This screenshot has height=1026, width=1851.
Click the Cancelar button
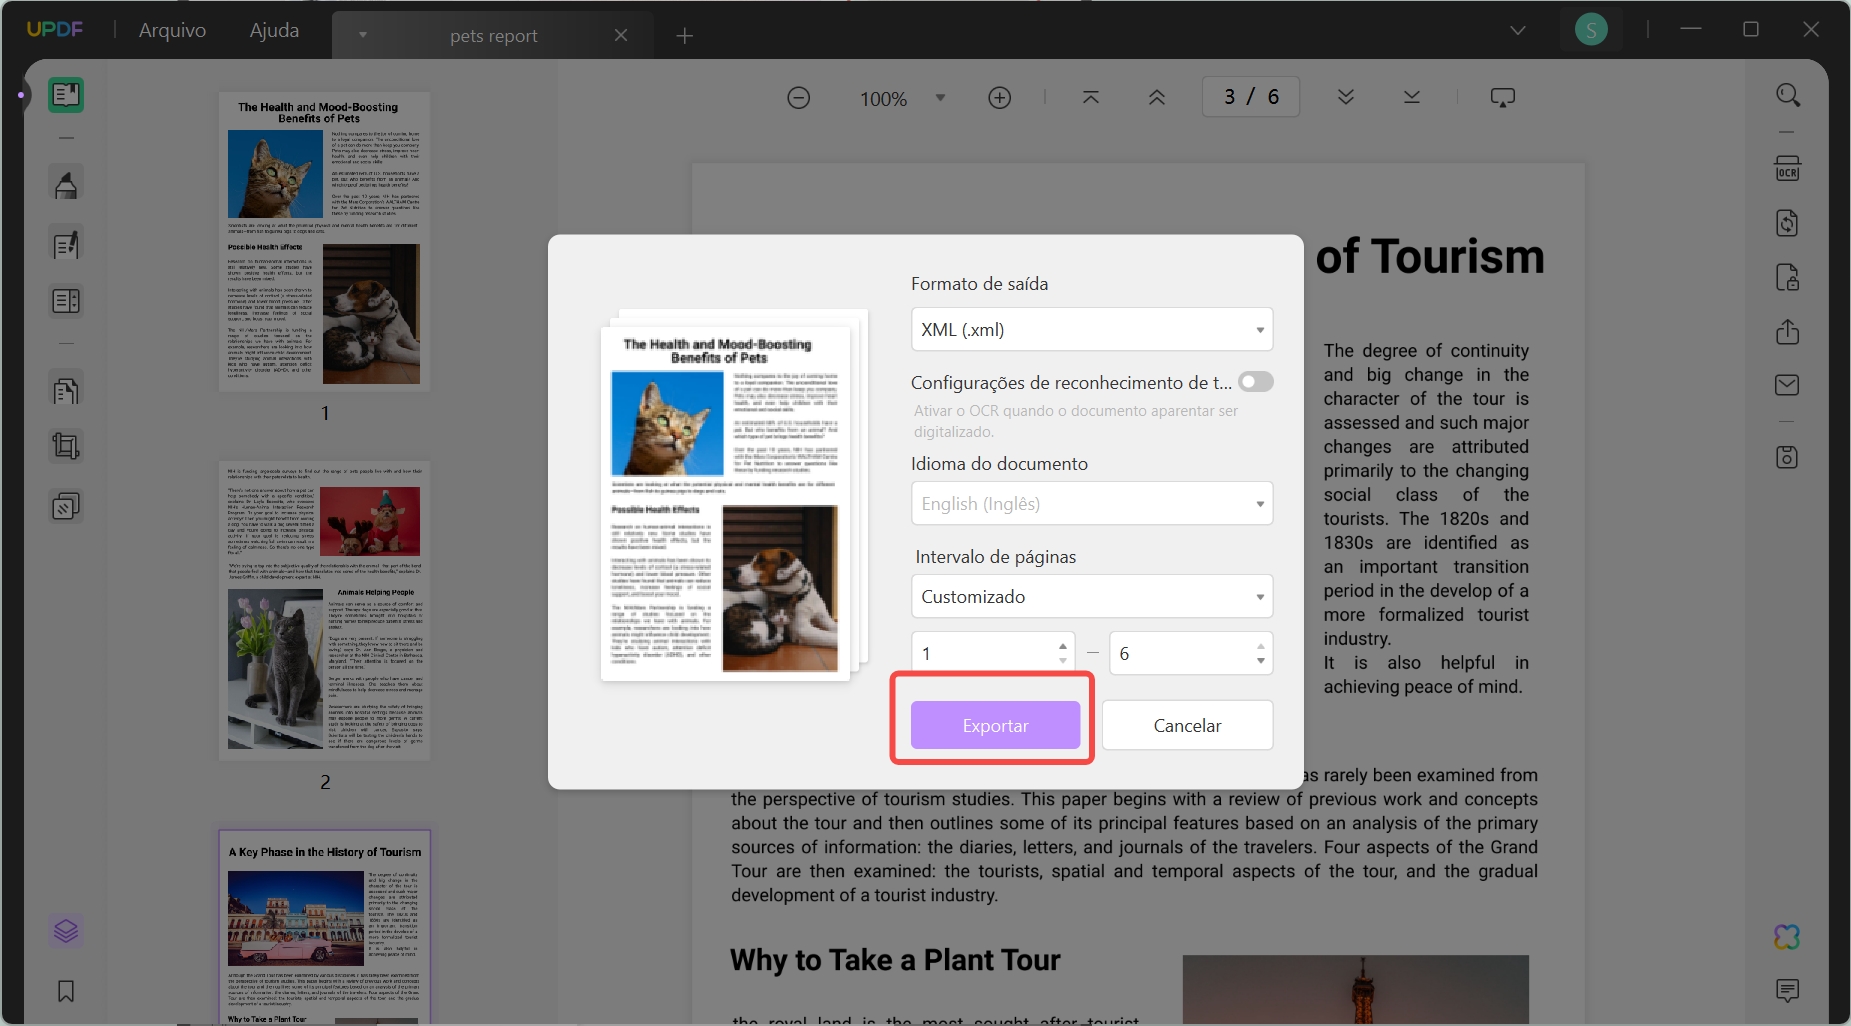click(x=1187, y=725)
